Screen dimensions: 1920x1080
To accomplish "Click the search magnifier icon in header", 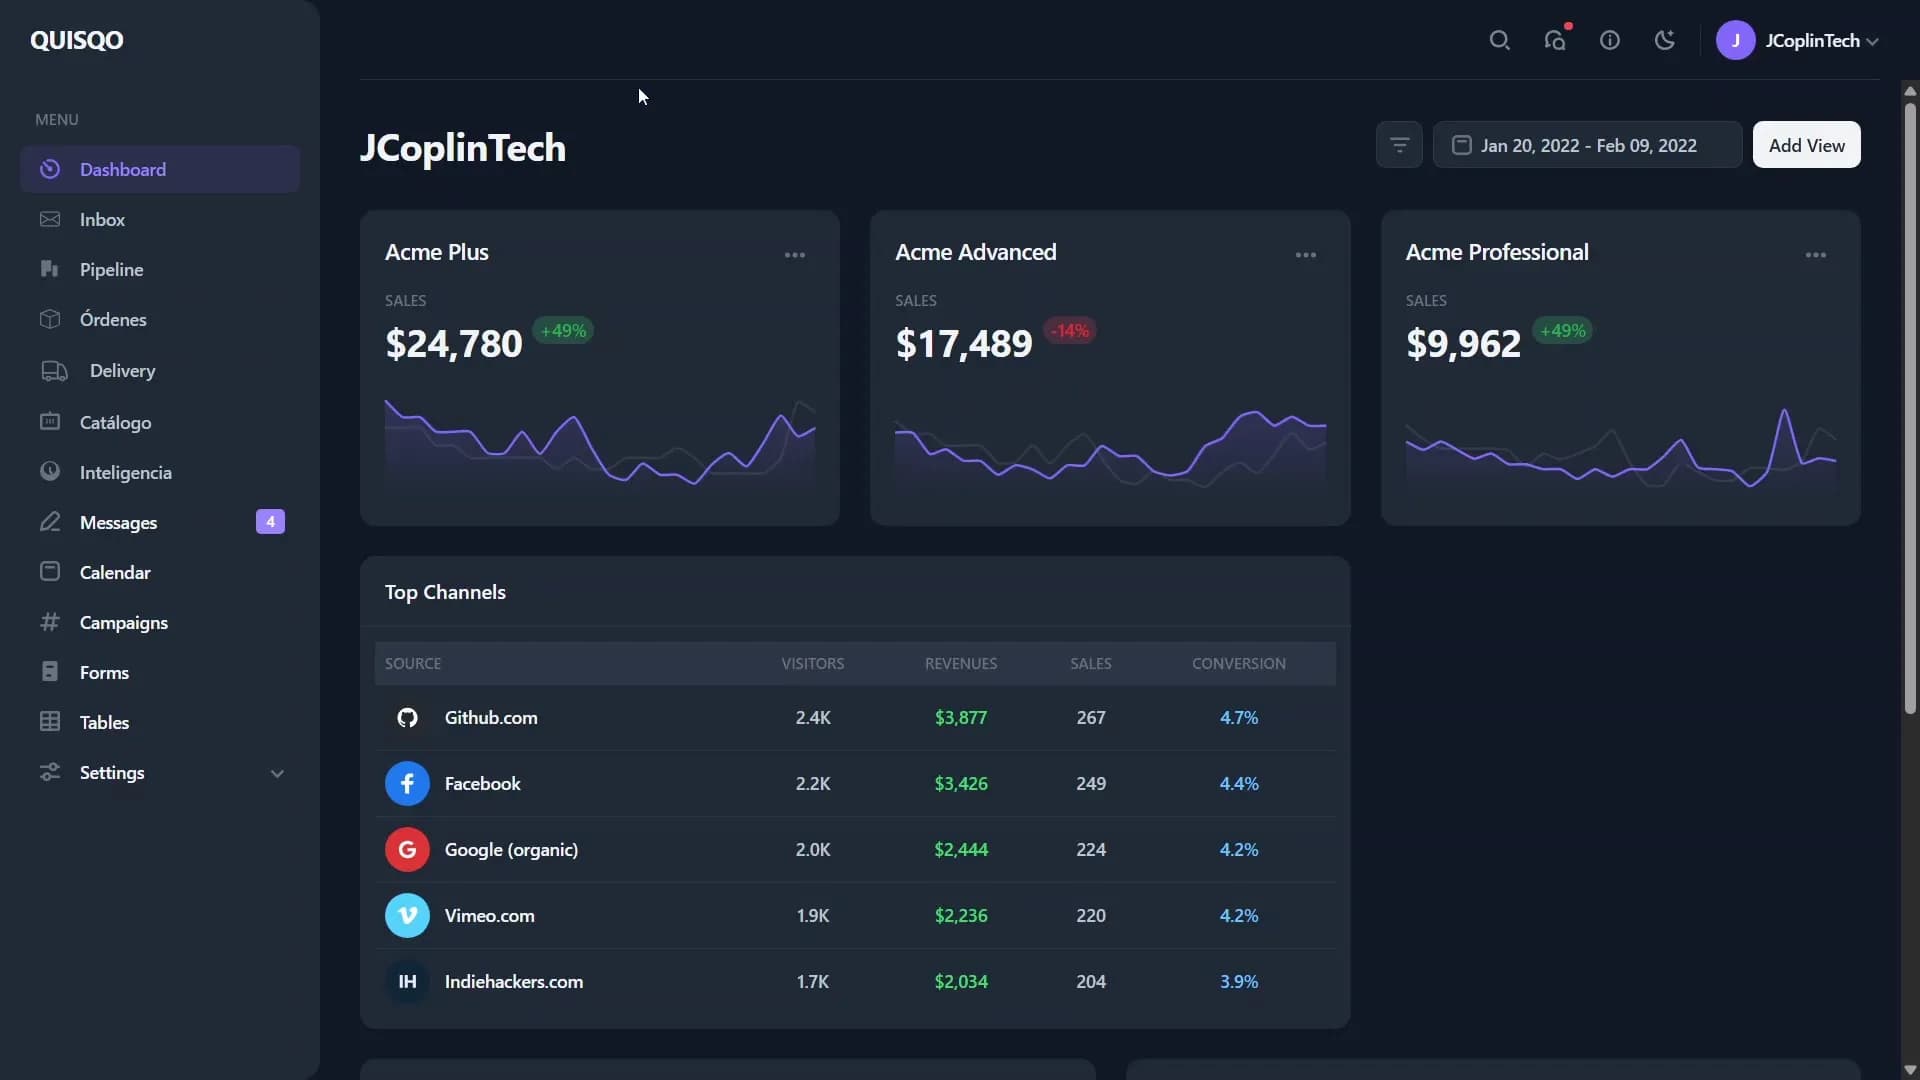I will click(x=1499, y=40).
